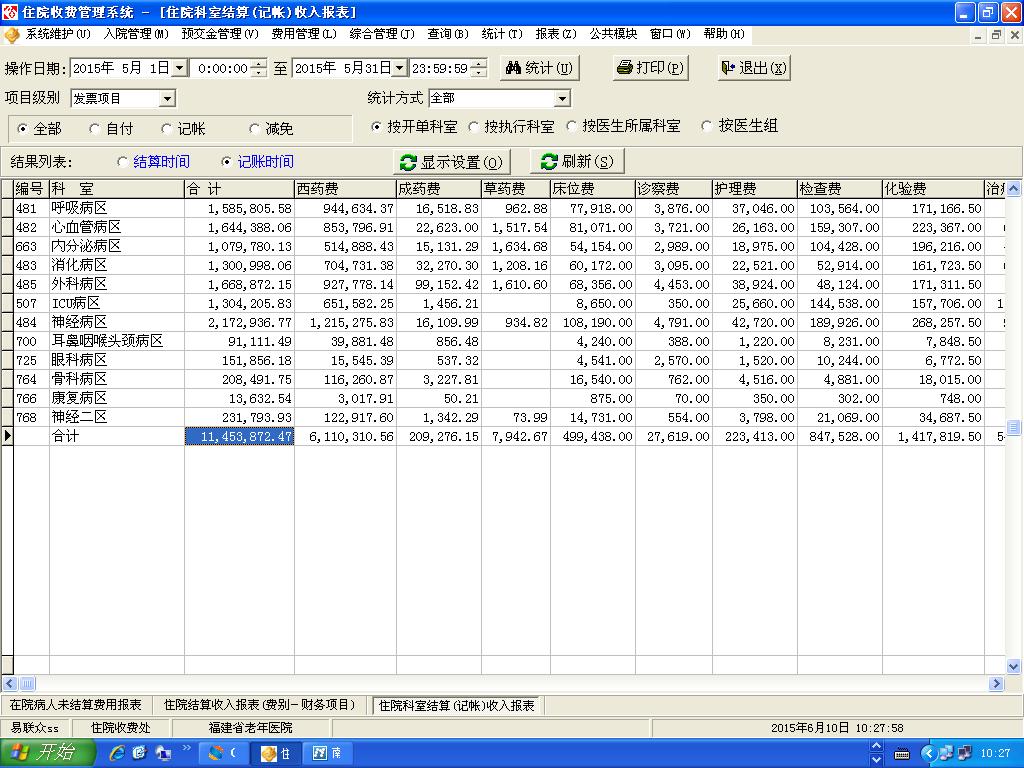Open Windows 开始 start button
This screenshot has height=768, width=1024.
click(47, 753)
